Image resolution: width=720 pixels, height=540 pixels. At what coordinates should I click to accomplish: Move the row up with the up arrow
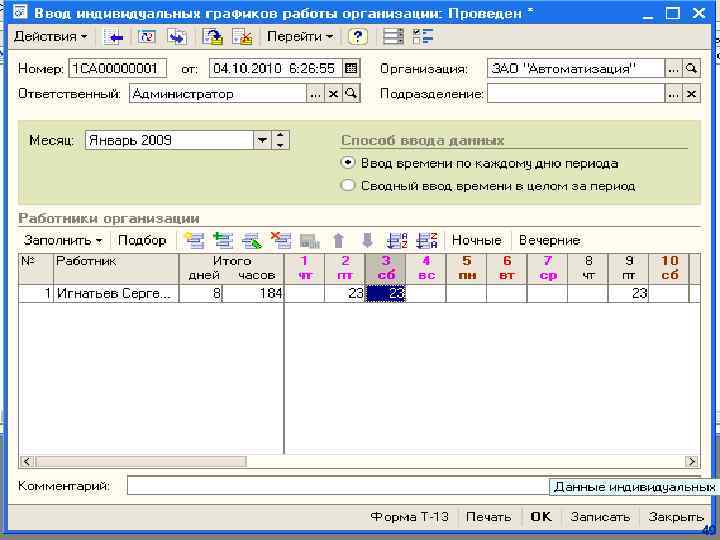[x=339, y=240]
